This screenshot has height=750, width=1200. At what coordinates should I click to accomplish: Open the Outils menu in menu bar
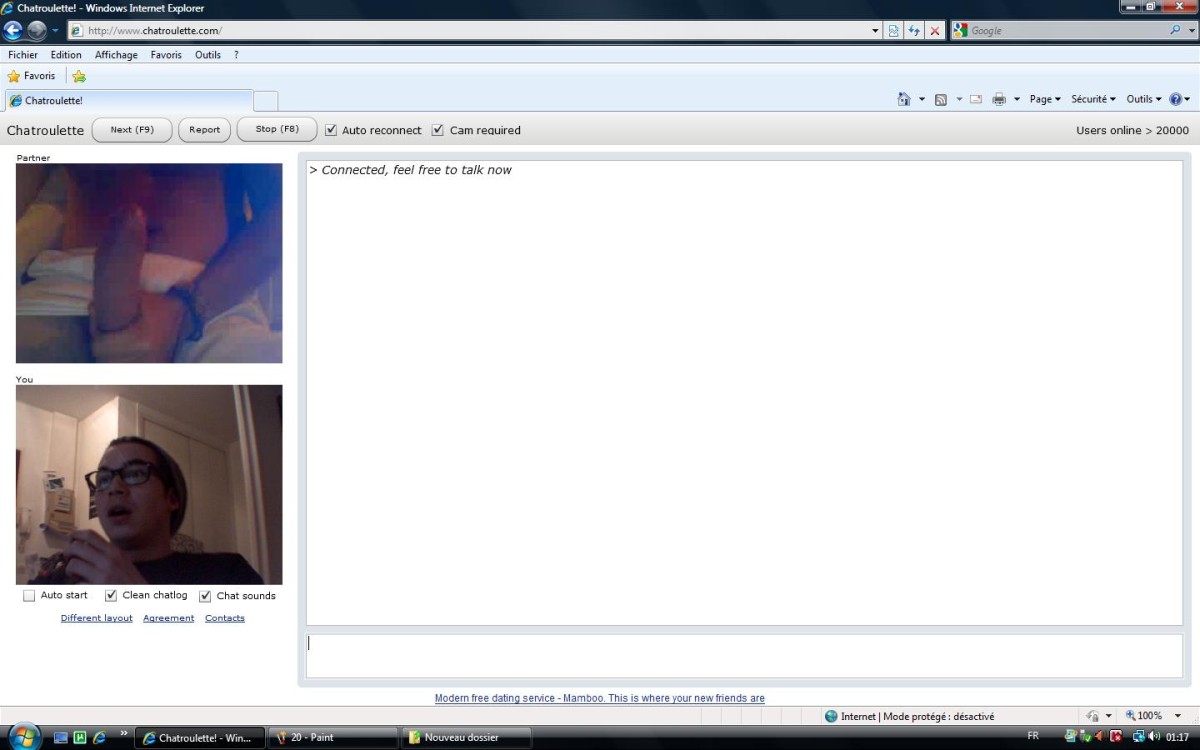[208, 55]
